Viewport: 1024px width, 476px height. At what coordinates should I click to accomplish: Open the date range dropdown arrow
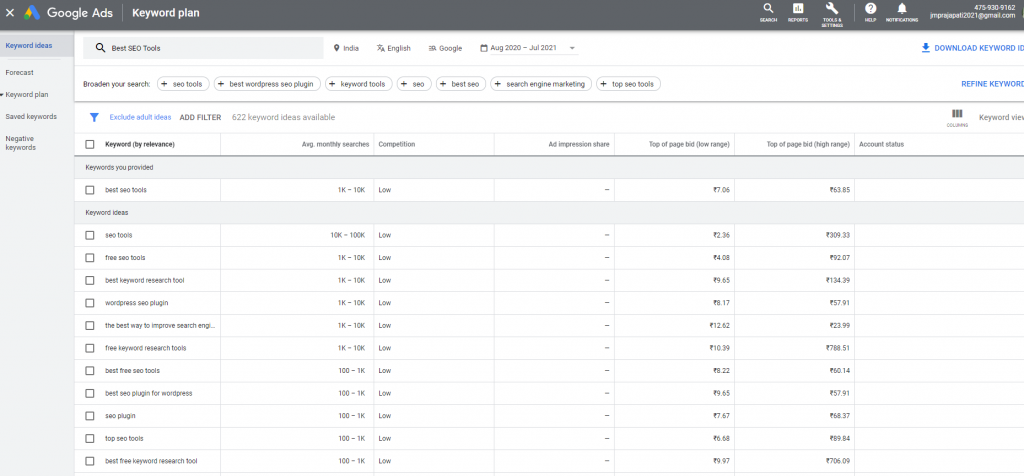pos(572,48)
